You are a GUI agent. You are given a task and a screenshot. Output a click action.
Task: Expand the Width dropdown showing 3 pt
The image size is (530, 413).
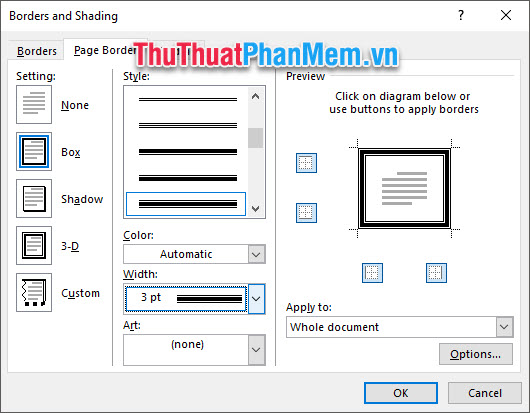tap(194, 299)
